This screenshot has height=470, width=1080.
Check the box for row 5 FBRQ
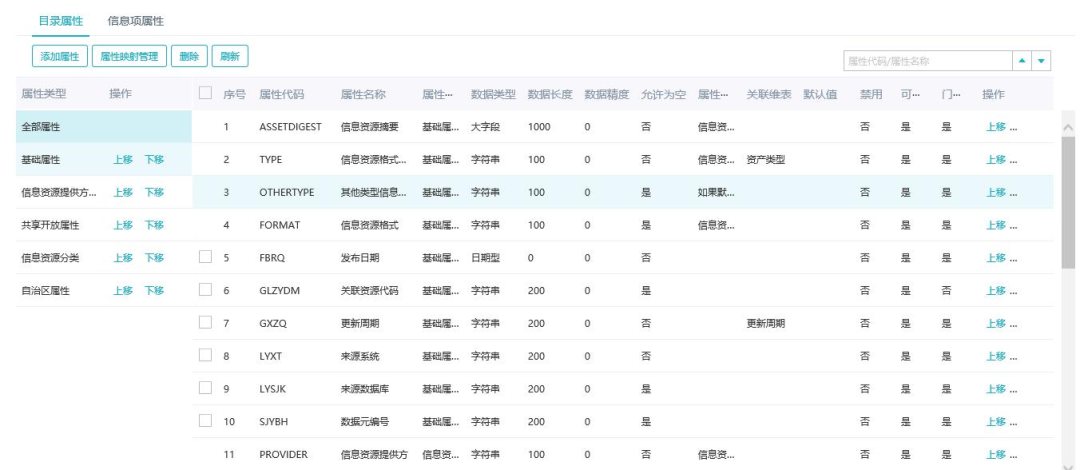pyautogui.click(x=206, y=257)
